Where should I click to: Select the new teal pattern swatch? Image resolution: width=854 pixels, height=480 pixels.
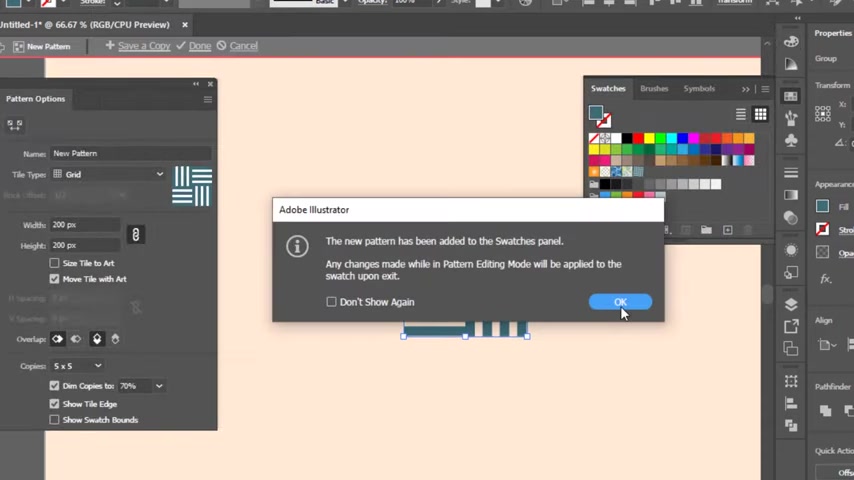[x=638, y=172]
